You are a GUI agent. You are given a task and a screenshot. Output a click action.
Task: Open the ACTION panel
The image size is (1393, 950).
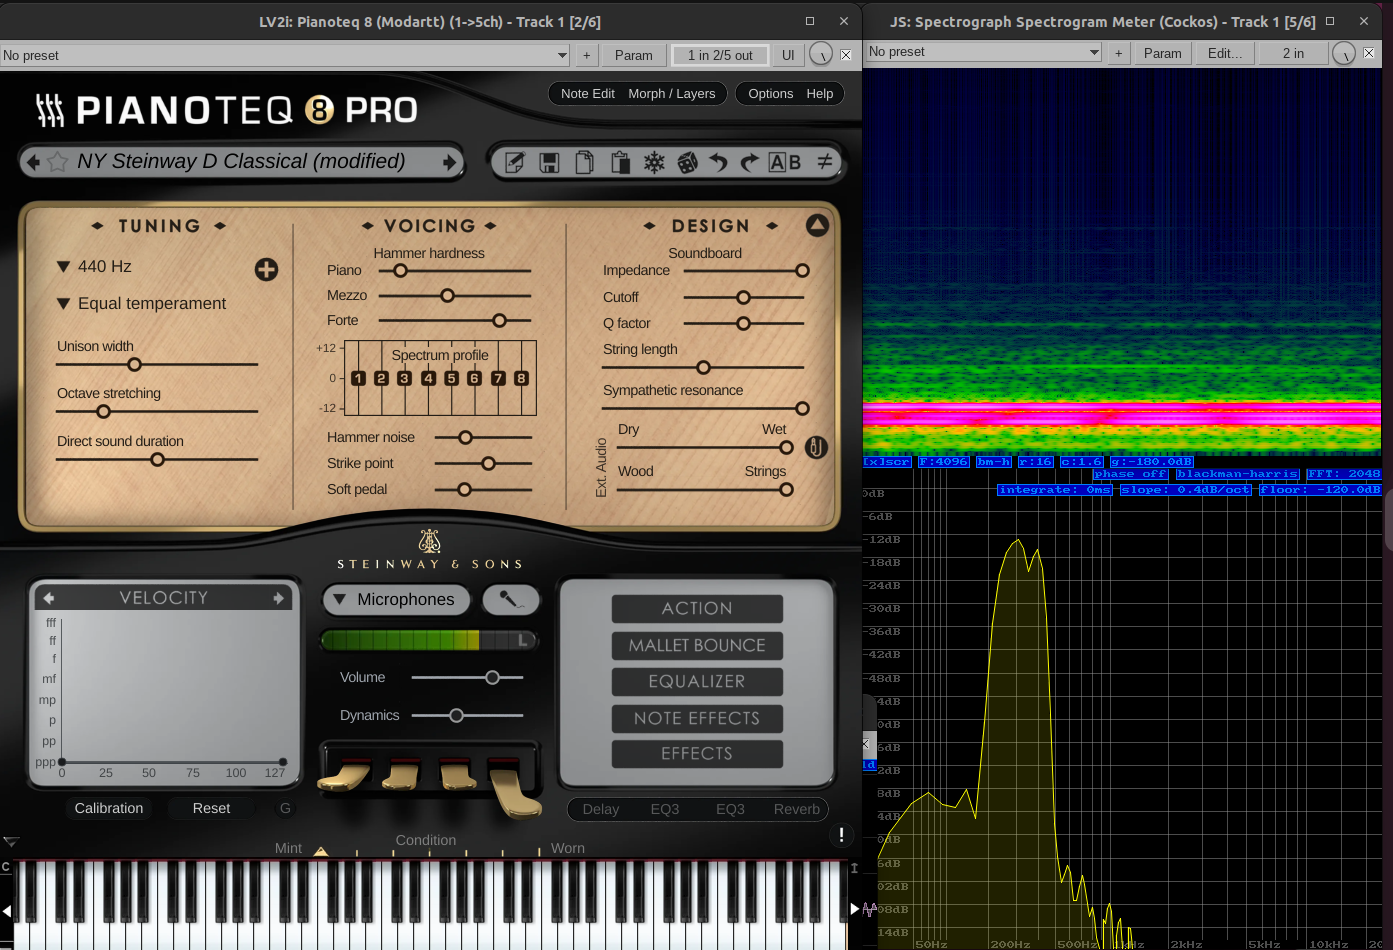tap(697, 608)
